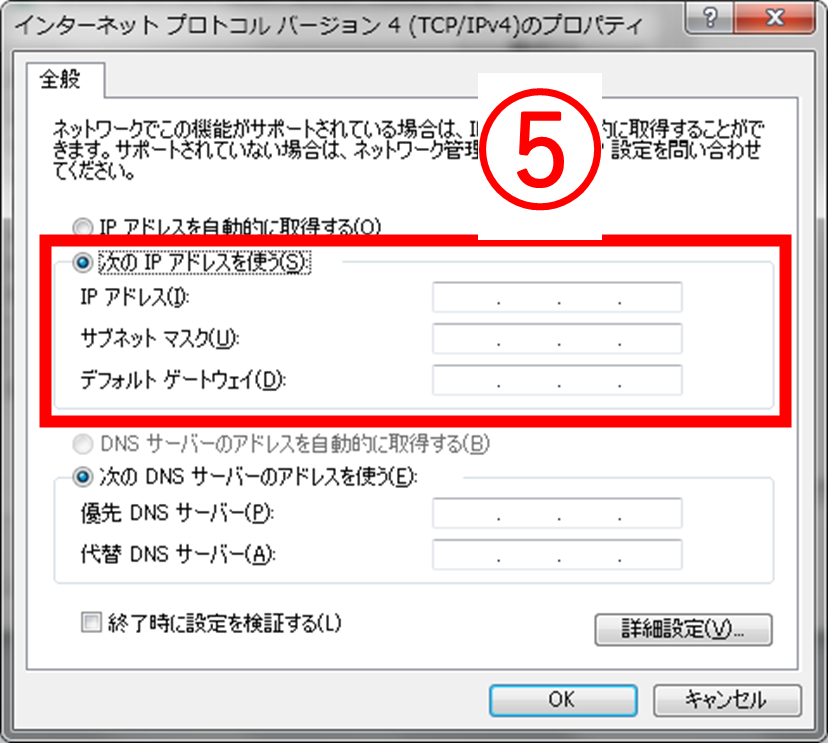
Task: Click the dialog title bar text
Action: pos(328,25)
